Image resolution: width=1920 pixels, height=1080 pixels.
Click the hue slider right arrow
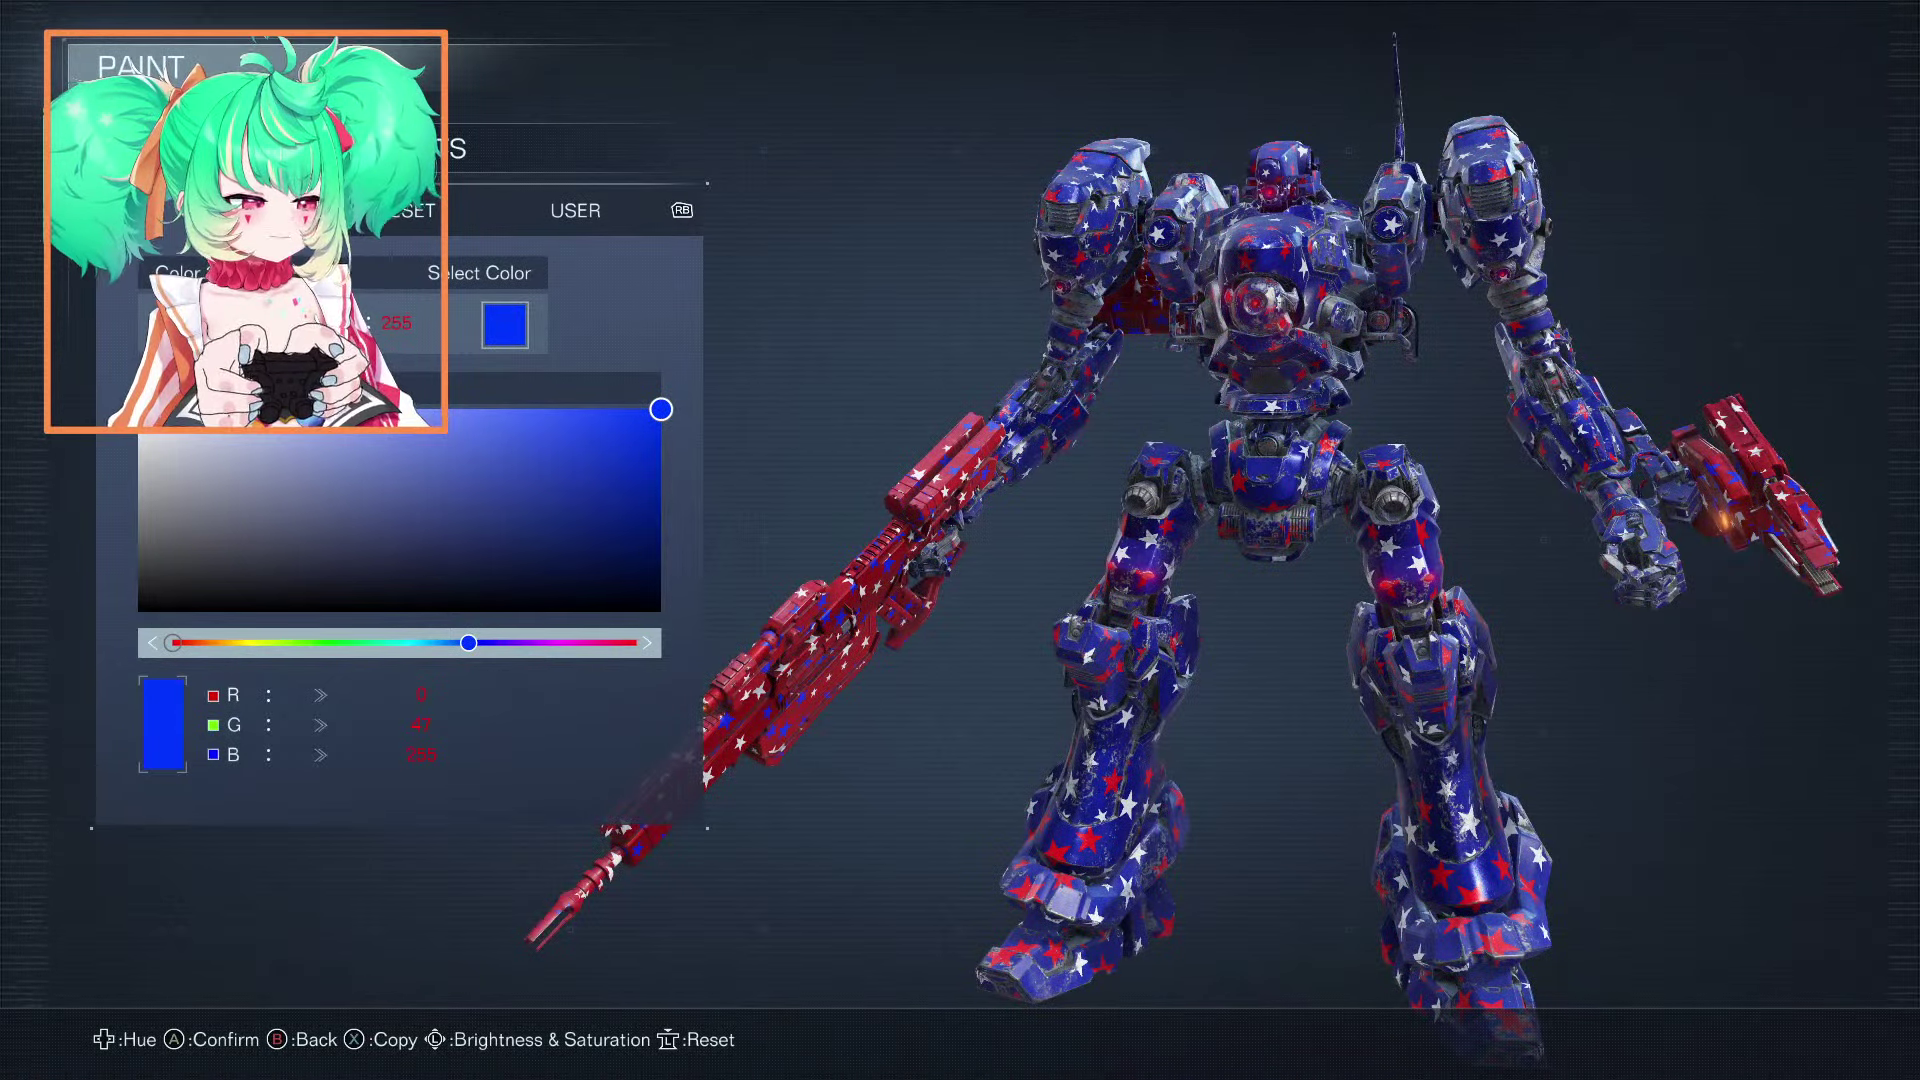pyautogui.click(x=647, y=643)
